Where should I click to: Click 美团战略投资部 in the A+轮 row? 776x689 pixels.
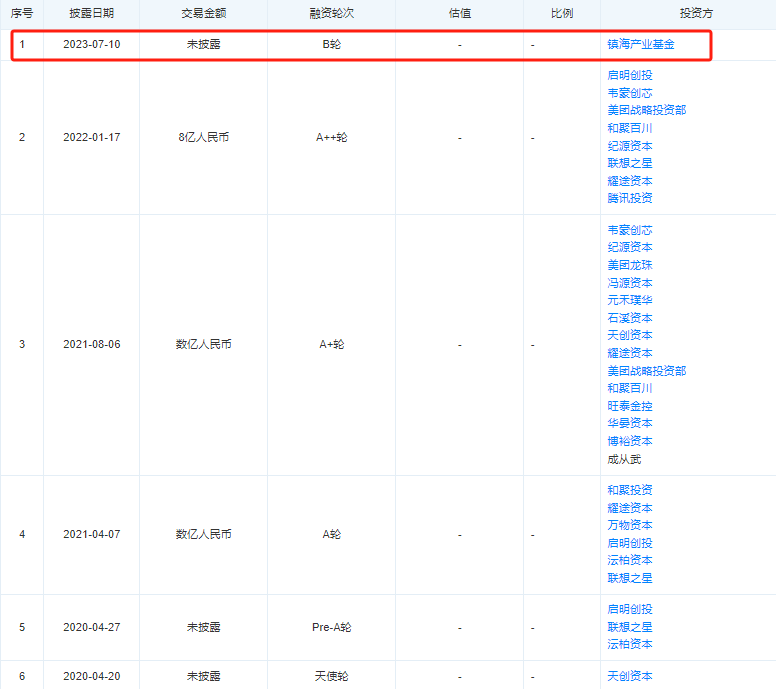click(x=647, y=371)
